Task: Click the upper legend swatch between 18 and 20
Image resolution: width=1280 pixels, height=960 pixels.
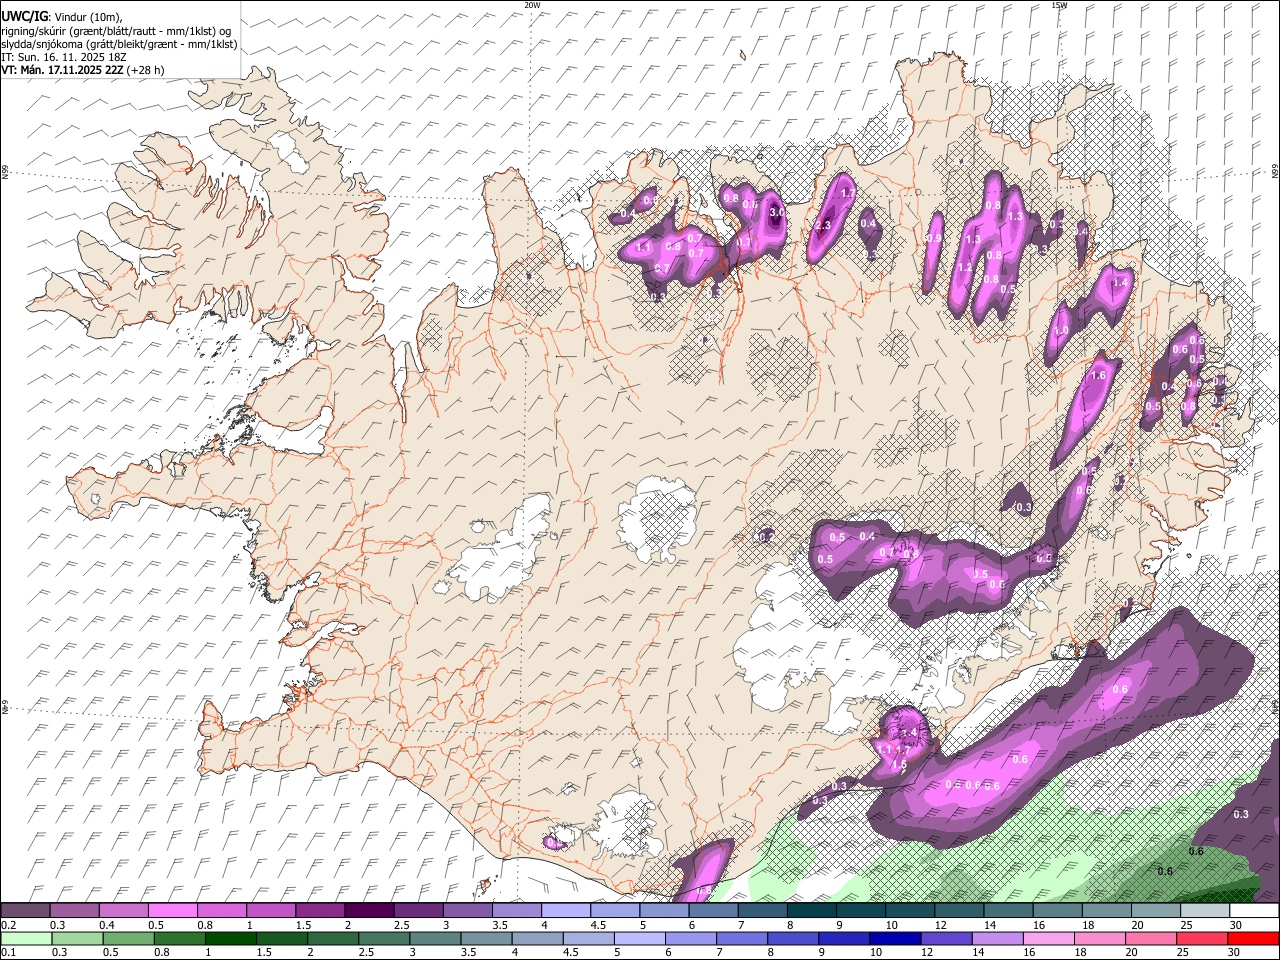Action: click(1107, 911)
